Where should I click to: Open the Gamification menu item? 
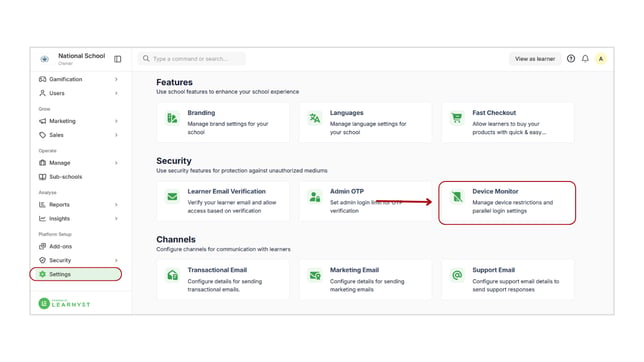[x=78, y=79]
